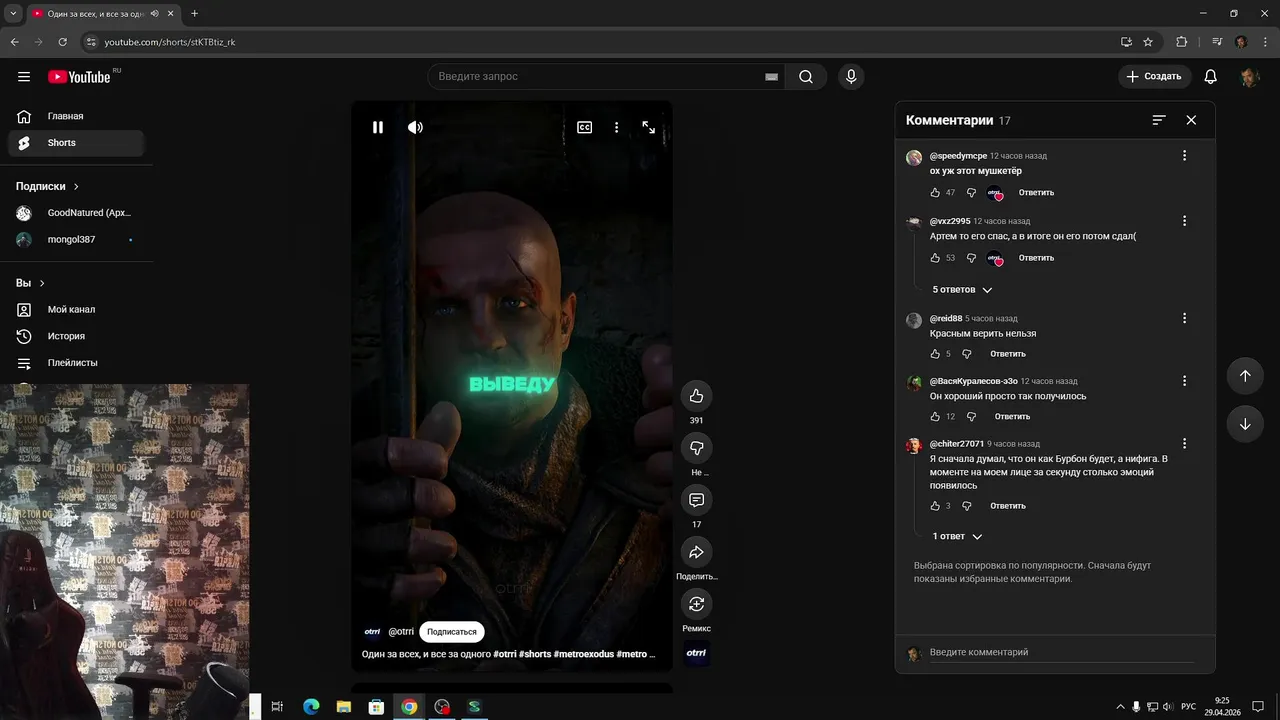The height and width of the screenshot is (720, 1280).
Task: Open История in sidebar
Action: click(x=76, y=336)
